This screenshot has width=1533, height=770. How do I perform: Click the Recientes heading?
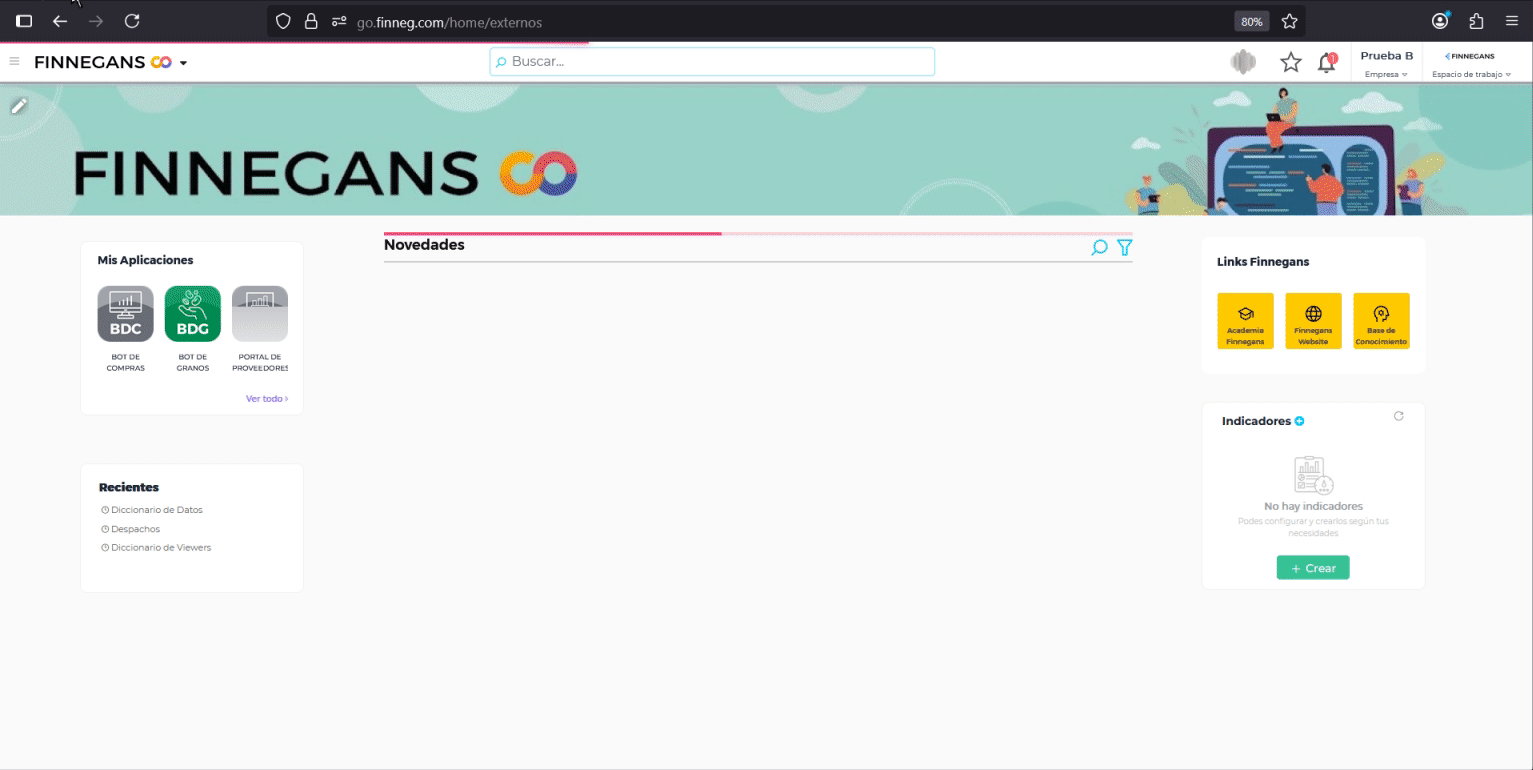tap(129, 487)
